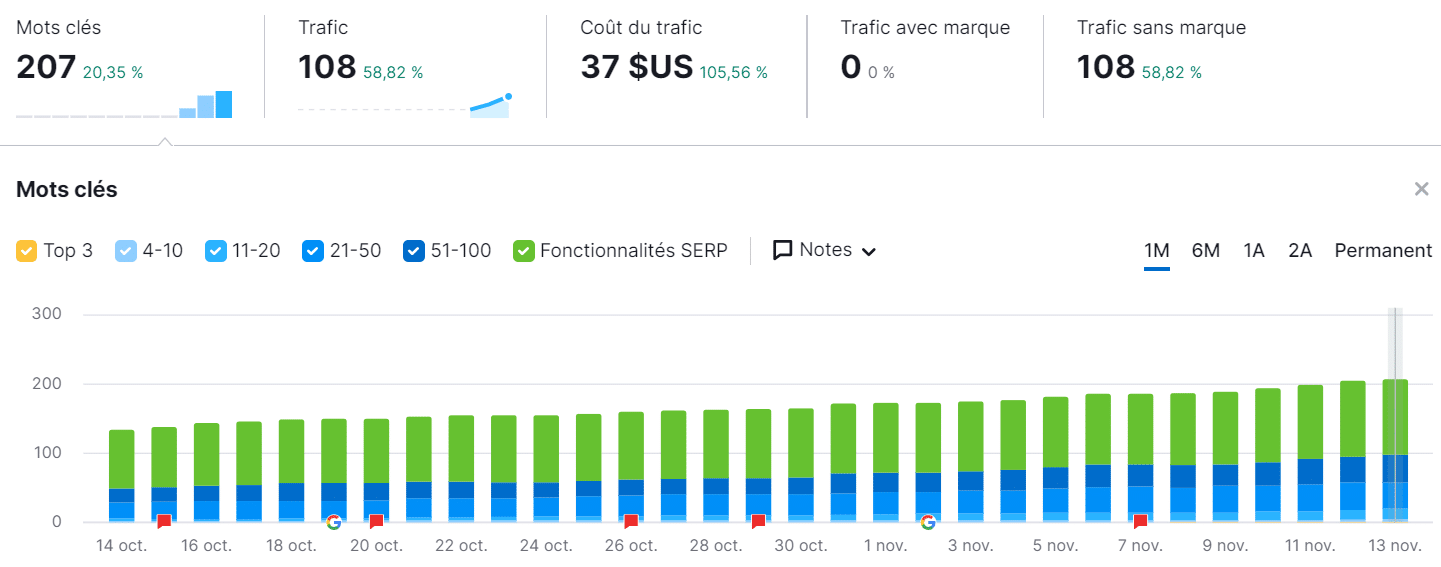
Task: Close the Mots clés chart panel
Action: [1421, 189]
